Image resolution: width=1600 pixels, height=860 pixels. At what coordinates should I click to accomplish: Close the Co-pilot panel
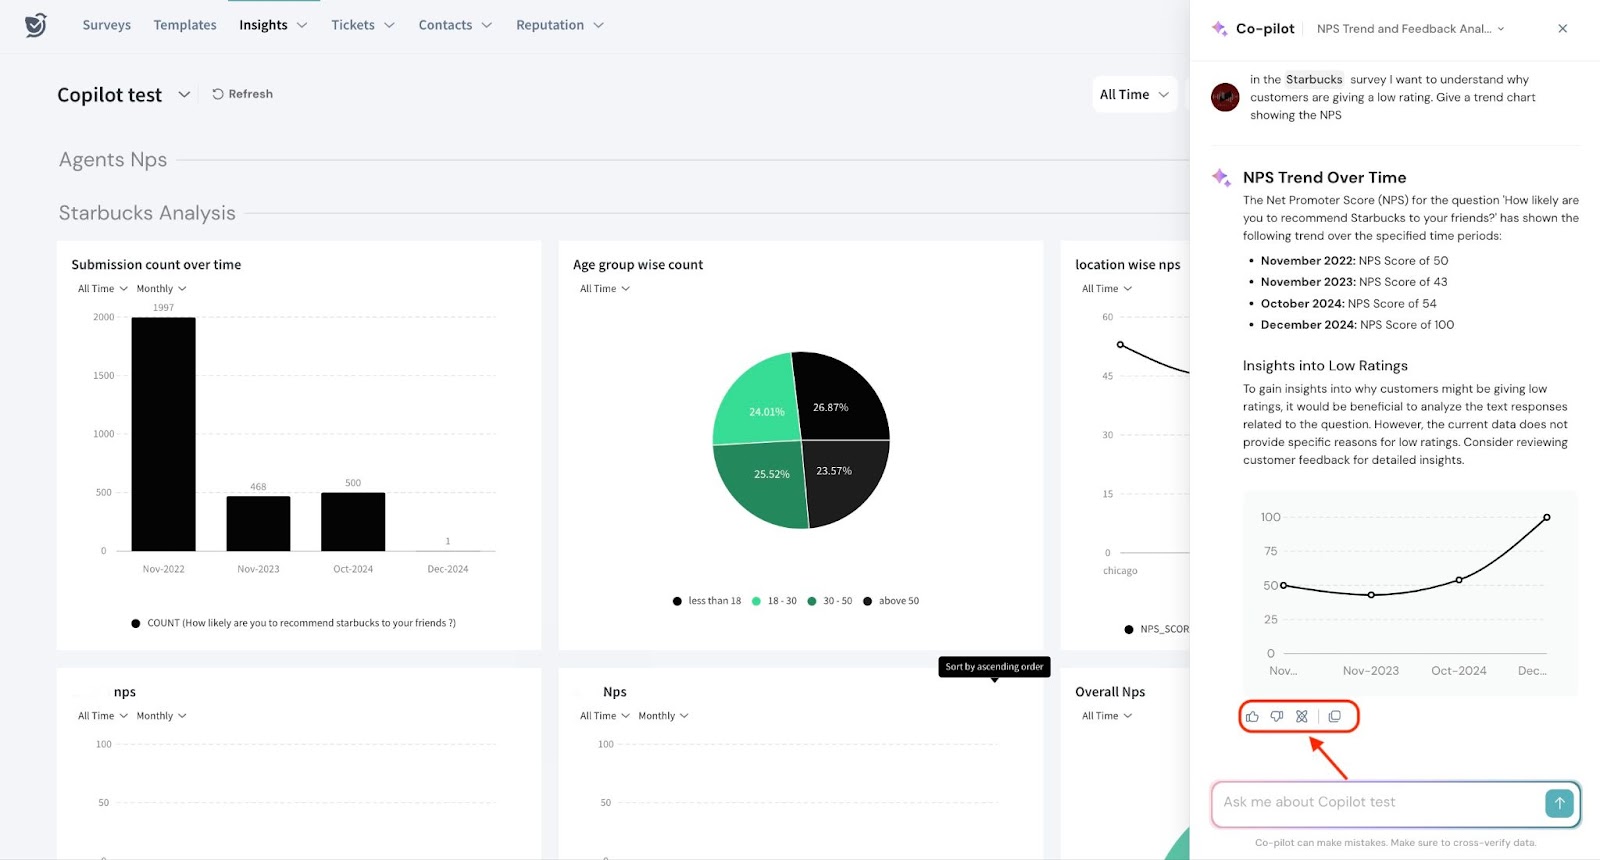pos(1562,29)
